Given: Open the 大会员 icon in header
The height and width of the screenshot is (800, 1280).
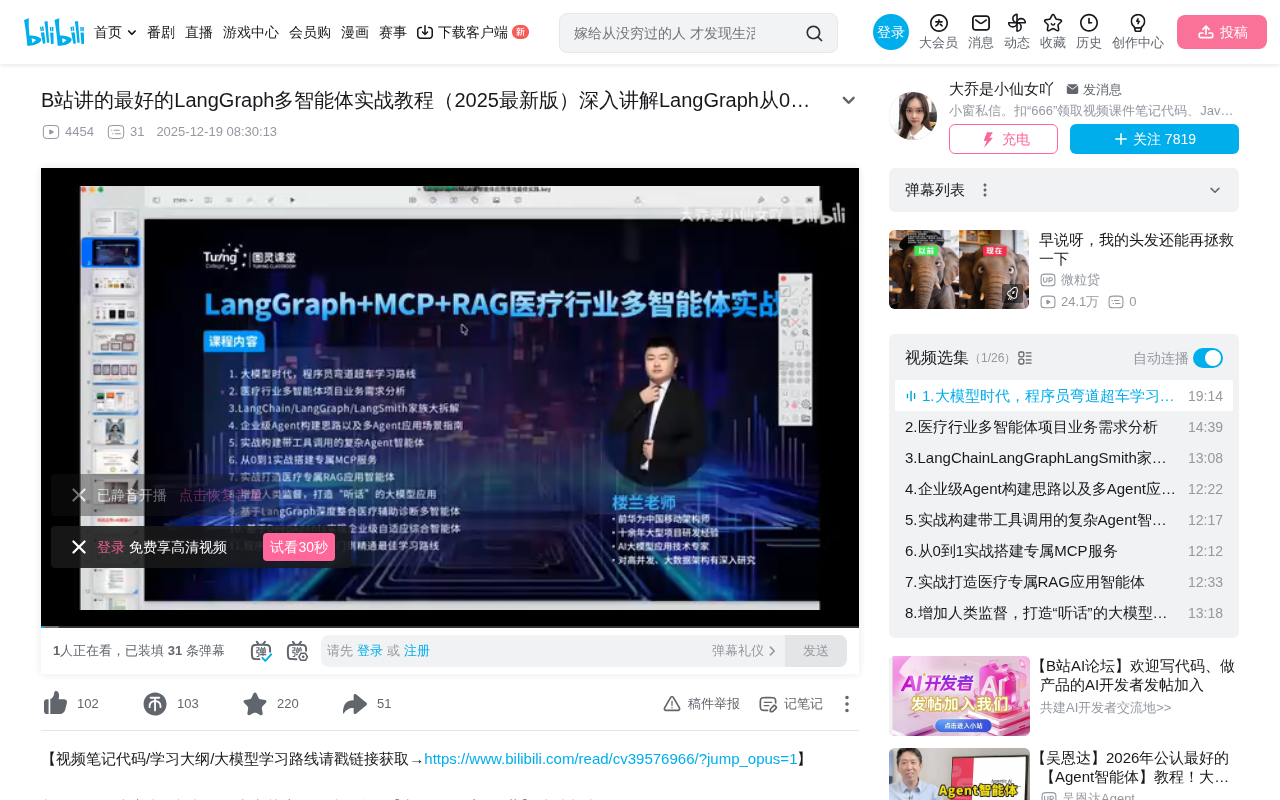Looking at the screenshot, I should pyautogui.click(x=938, y=32).
